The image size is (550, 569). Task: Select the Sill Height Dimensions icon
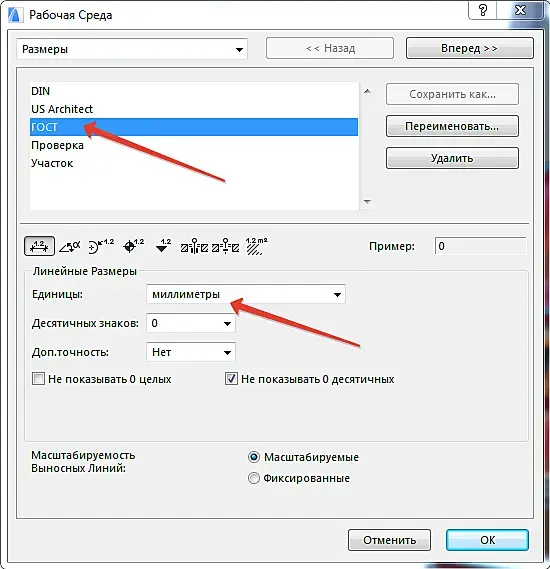click(225, 246)
